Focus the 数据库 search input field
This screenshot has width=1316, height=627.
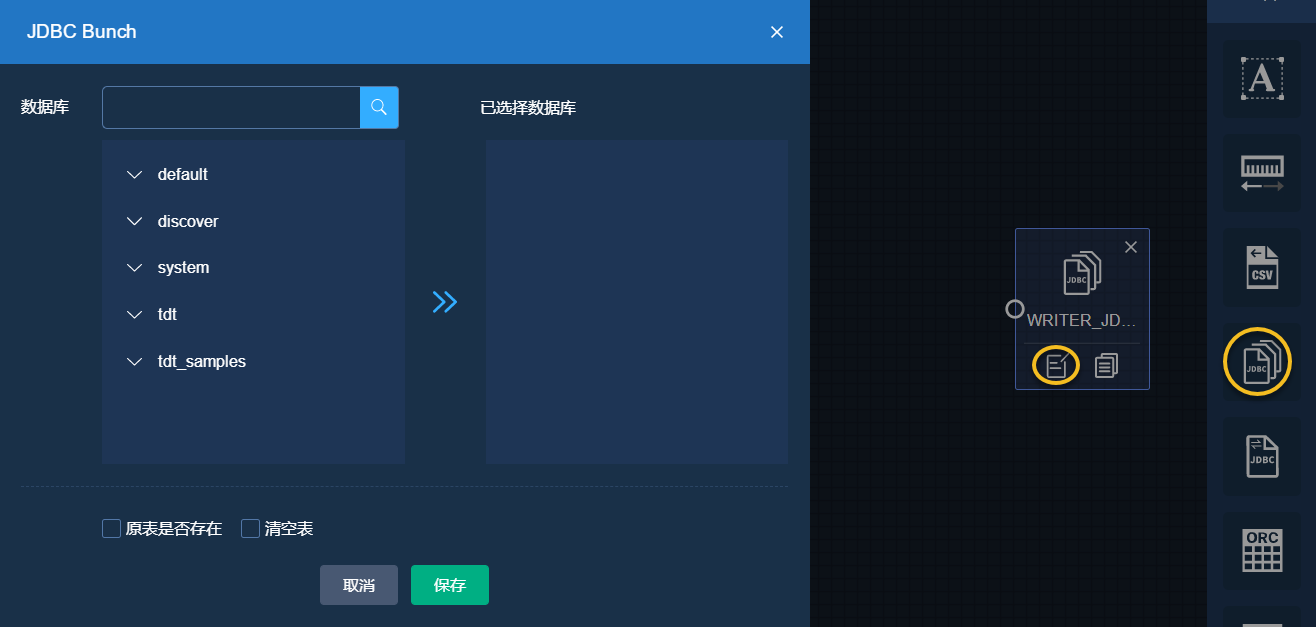[x=231, y=107]
